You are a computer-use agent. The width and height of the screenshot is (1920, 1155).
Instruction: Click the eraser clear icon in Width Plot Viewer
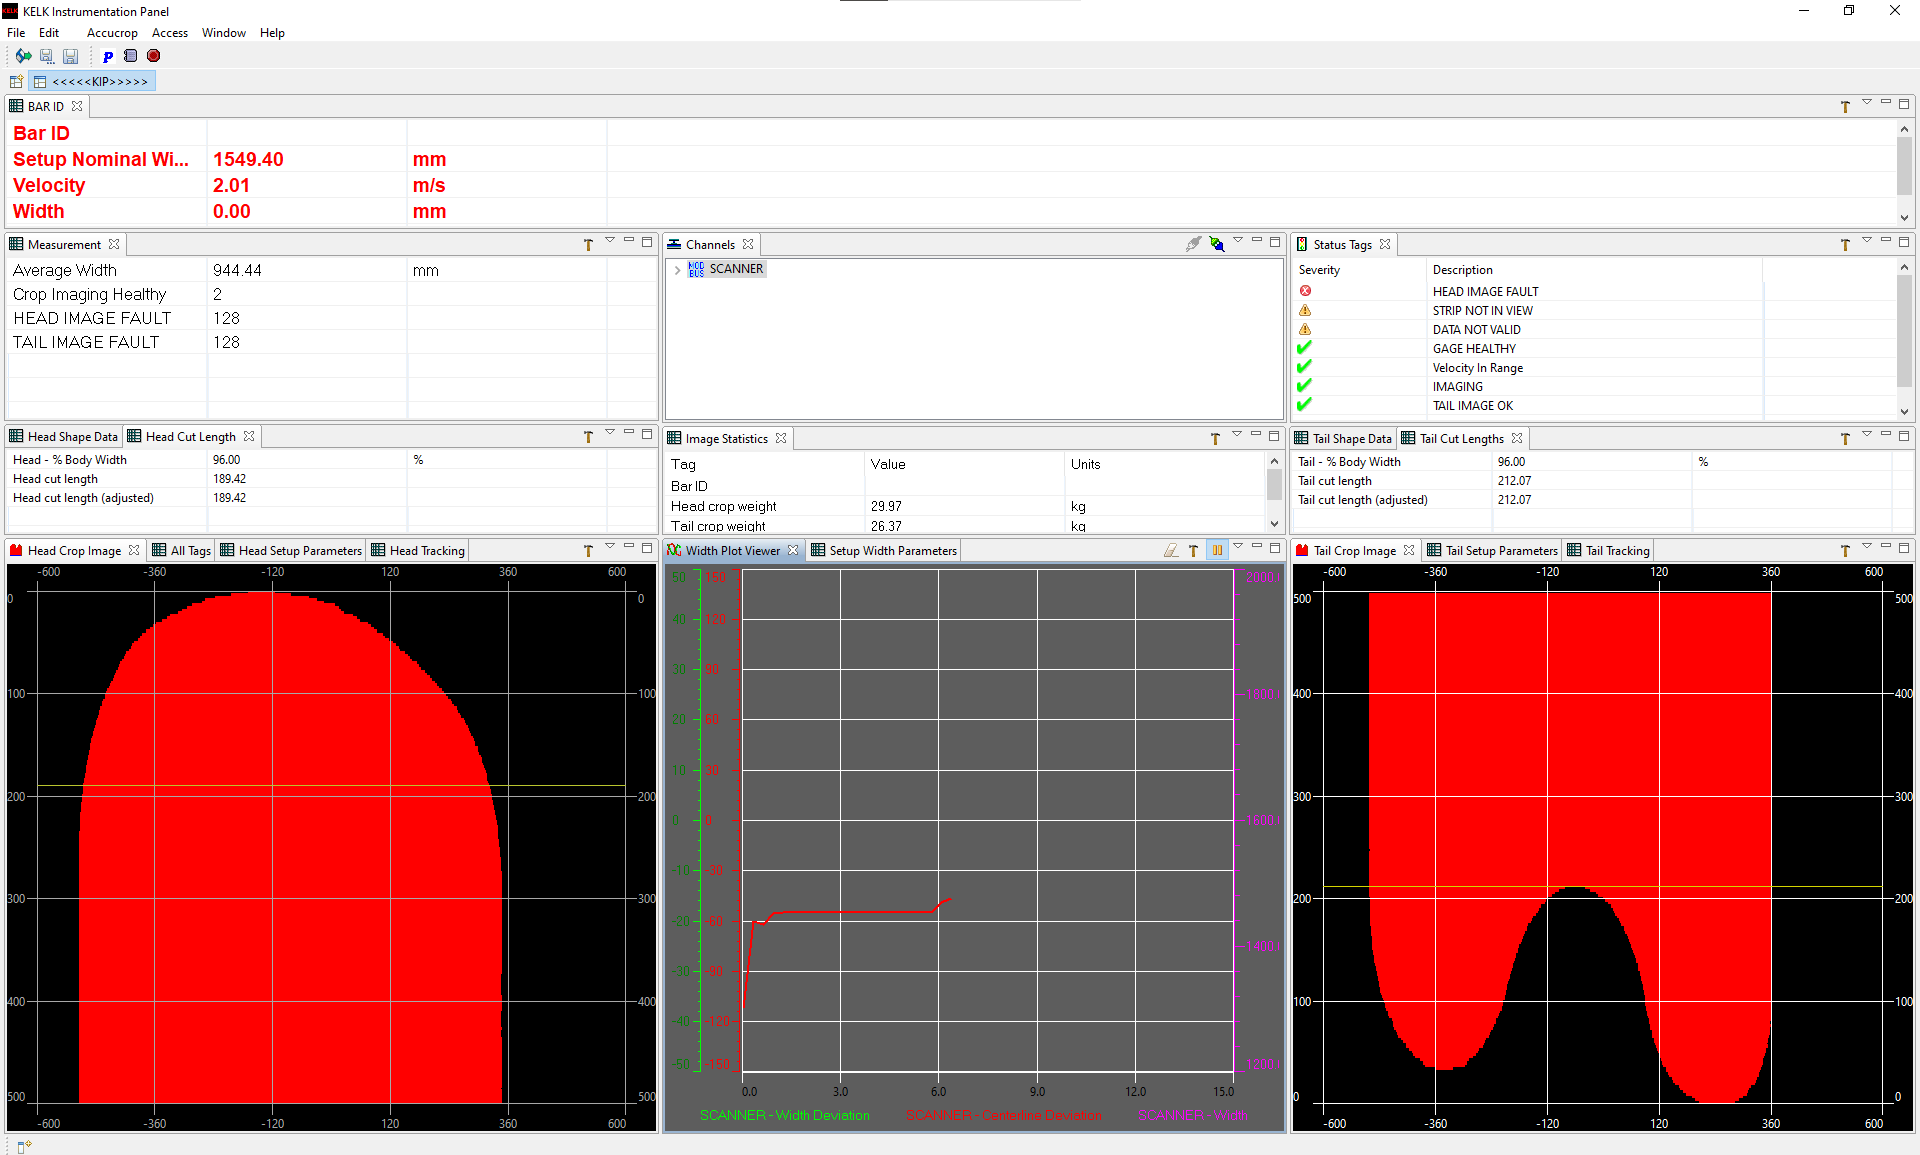coord(1171,550)
